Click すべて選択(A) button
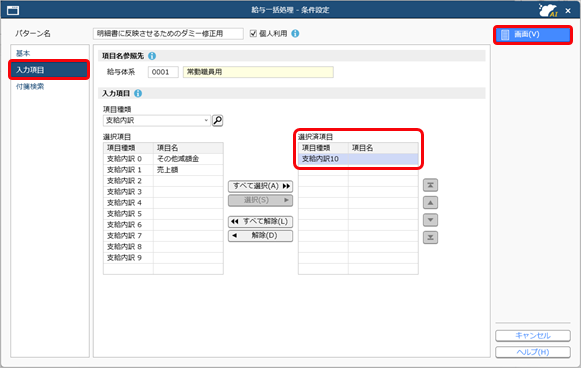Image resolution: width=581 pixels, height=368 pixels. coord(260,186)
